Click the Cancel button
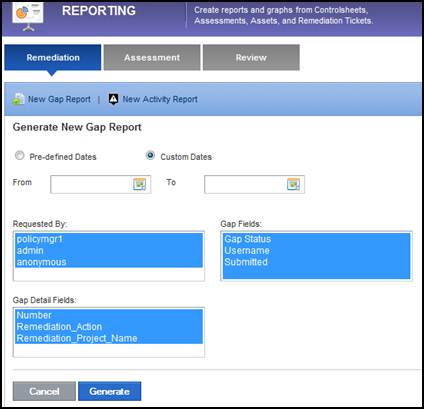424x409 pixels. click(x=44, y=391)
